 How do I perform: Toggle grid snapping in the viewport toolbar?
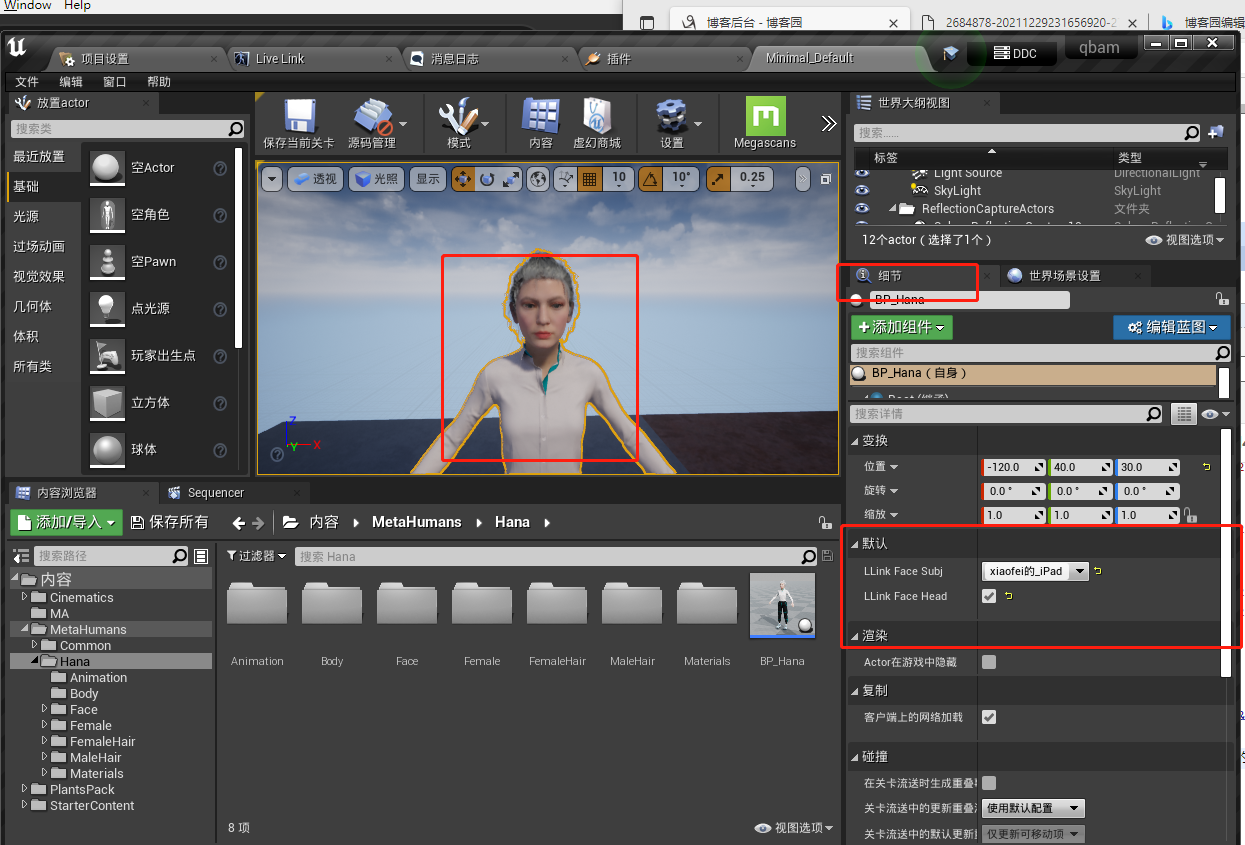pos(590,179)
